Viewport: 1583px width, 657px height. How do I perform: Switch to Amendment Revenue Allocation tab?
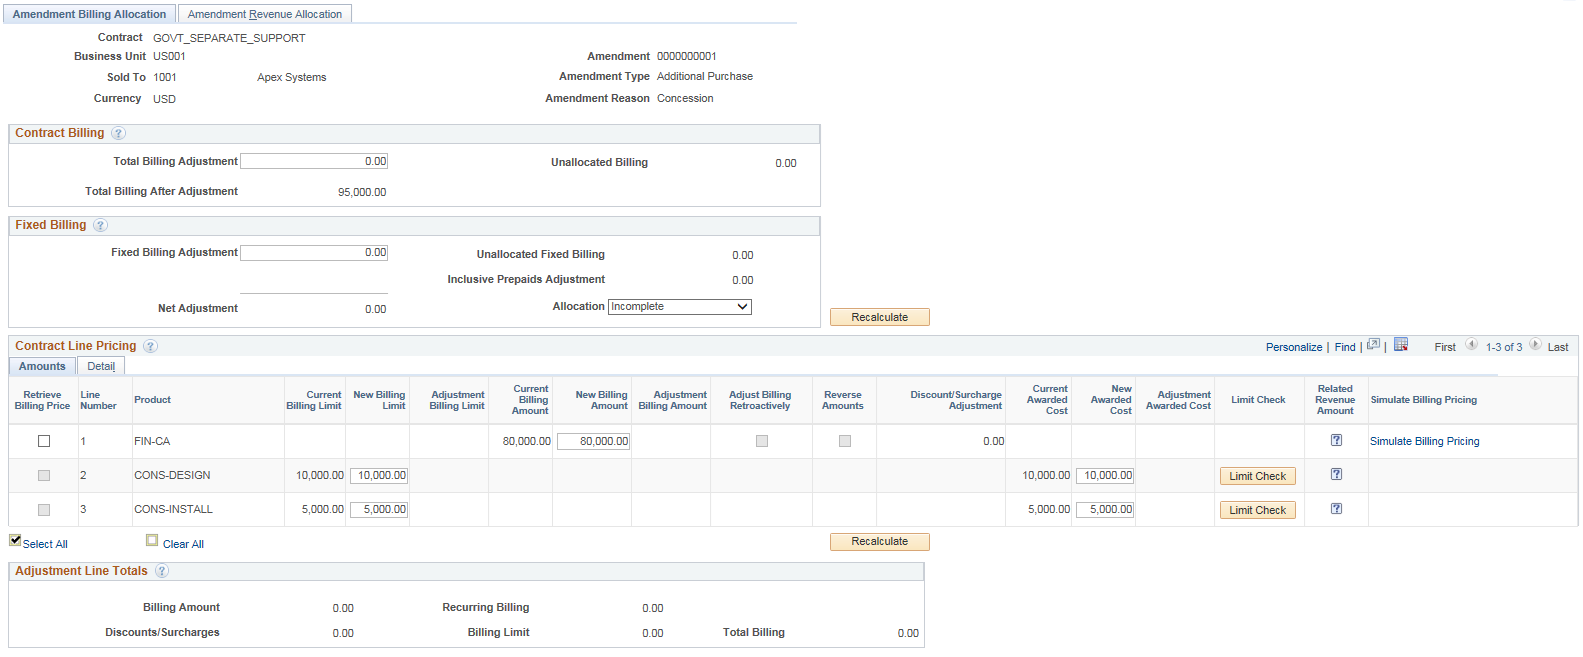(x=265, y=14)
